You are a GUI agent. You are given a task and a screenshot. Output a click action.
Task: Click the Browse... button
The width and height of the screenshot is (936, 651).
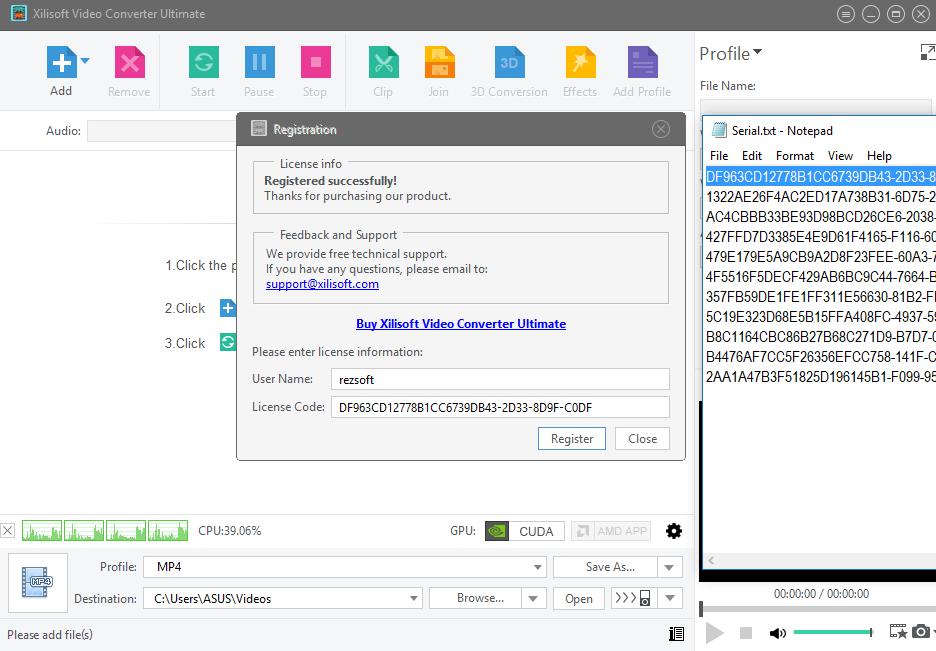click(x=476, y=598)
